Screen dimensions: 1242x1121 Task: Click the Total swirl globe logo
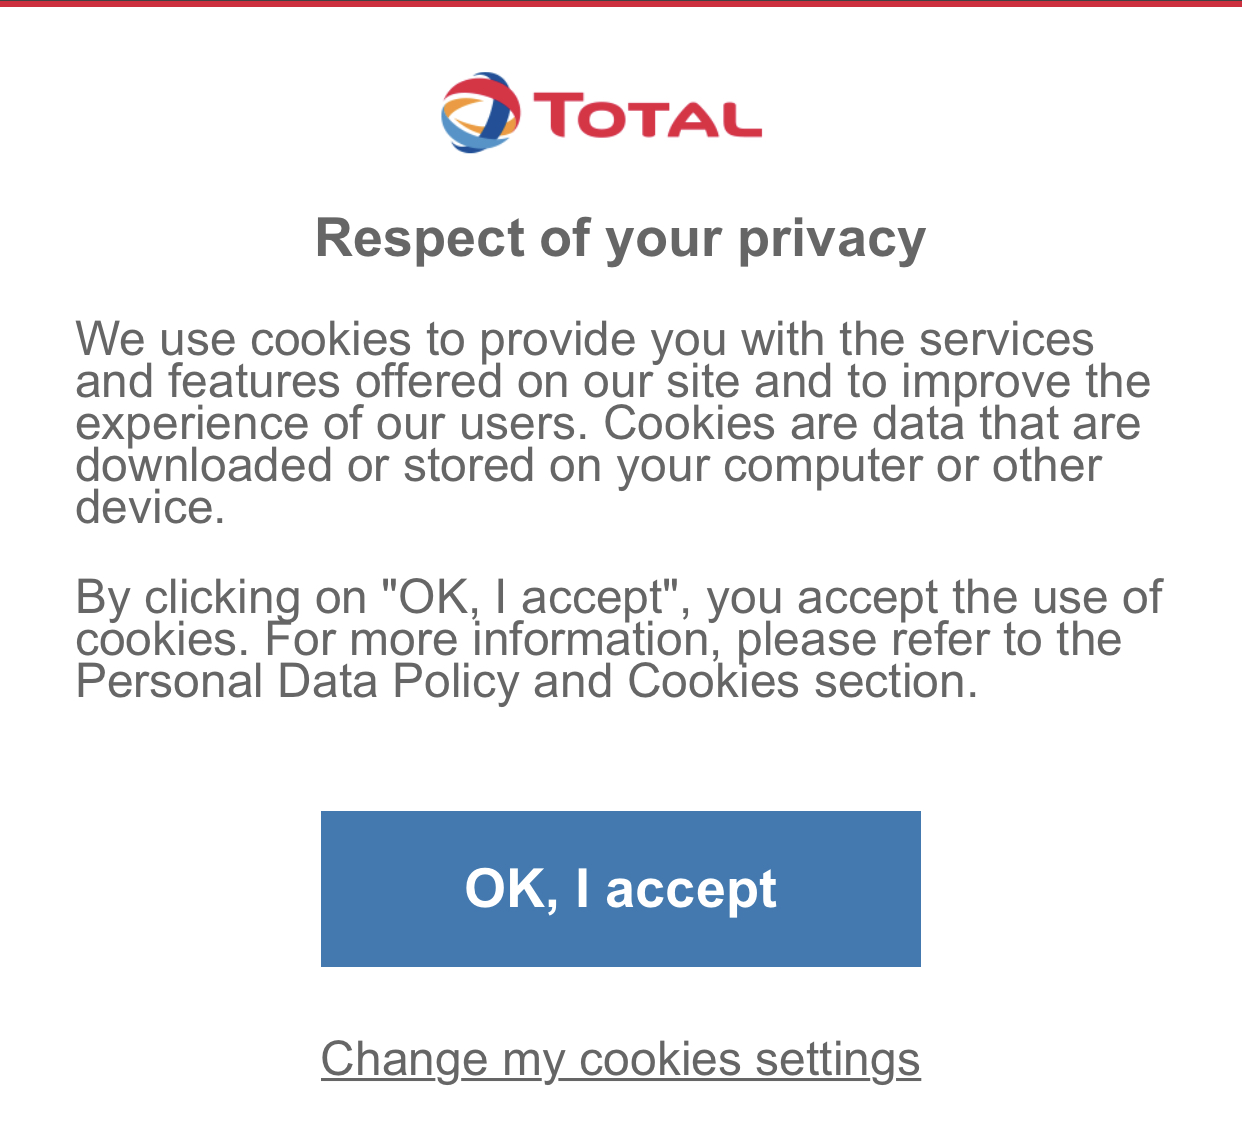point(480,113)
